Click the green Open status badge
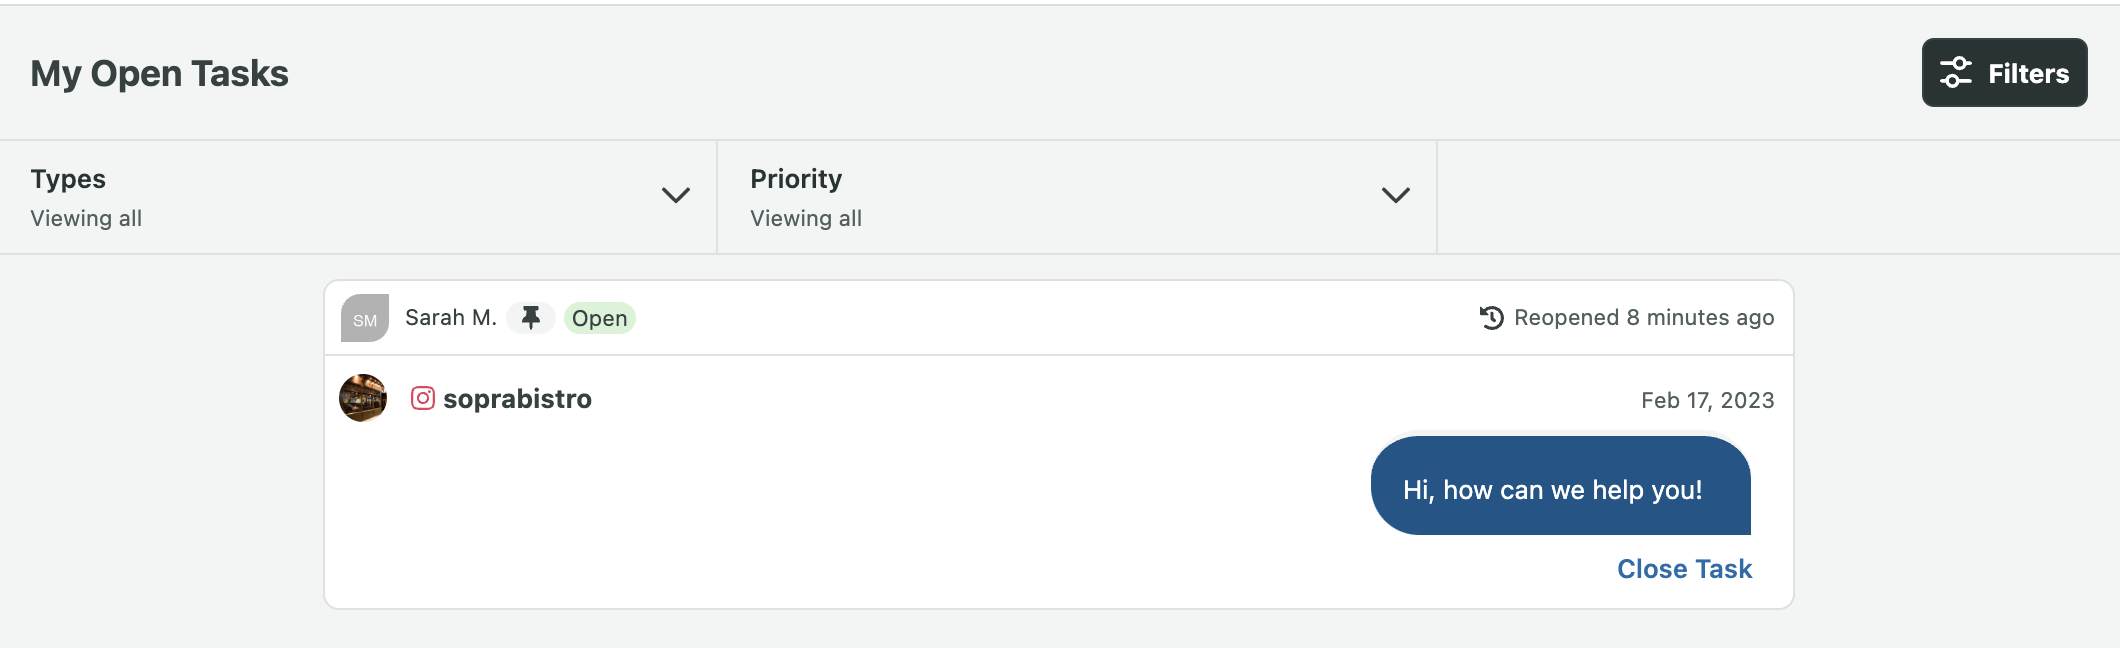This screenshot has height=648, width=2120. tap(600, 318)
